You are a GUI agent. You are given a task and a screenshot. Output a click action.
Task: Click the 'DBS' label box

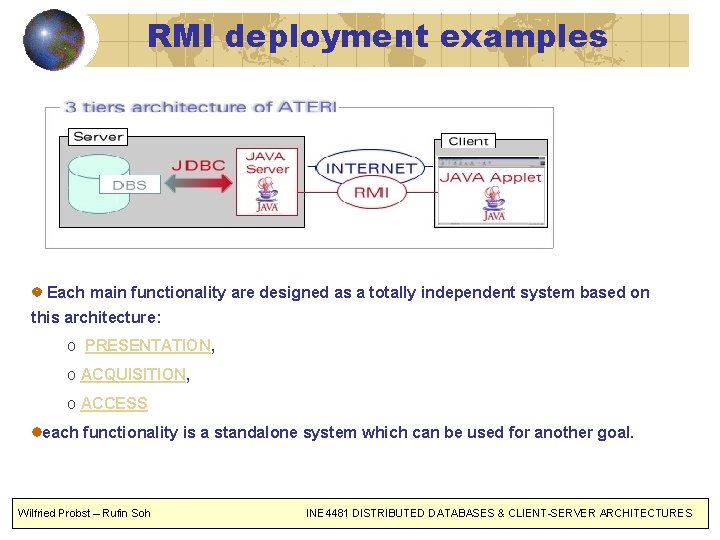129,185
